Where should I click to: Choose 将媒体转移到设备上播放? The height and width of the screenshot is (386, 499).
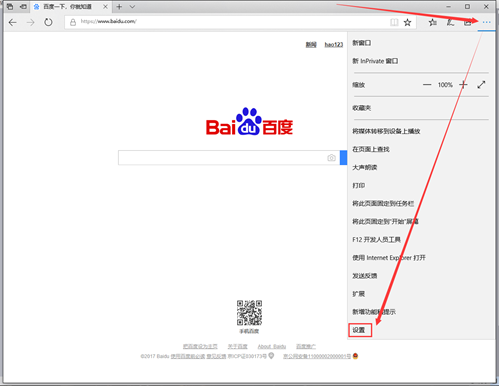tap(386, 131)
